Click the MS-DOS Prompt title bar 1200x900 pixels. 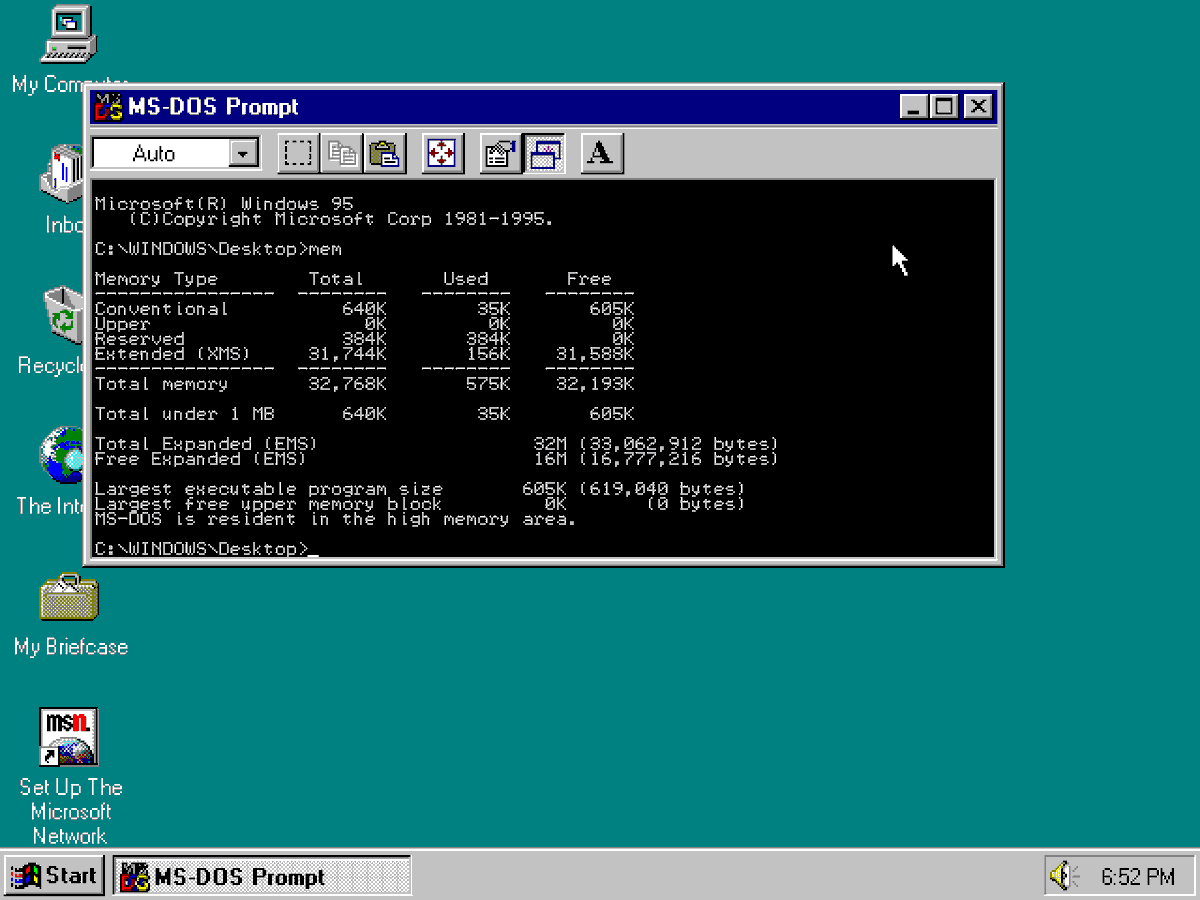545,106
